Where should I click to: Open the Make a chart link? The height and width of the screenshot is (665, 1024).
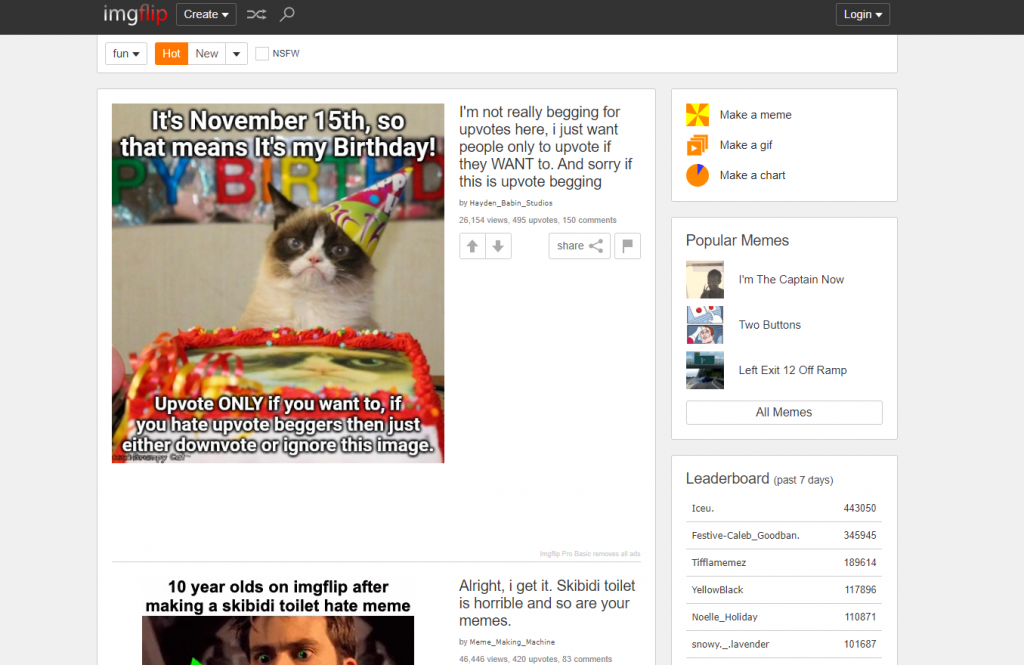click(752, 175)
